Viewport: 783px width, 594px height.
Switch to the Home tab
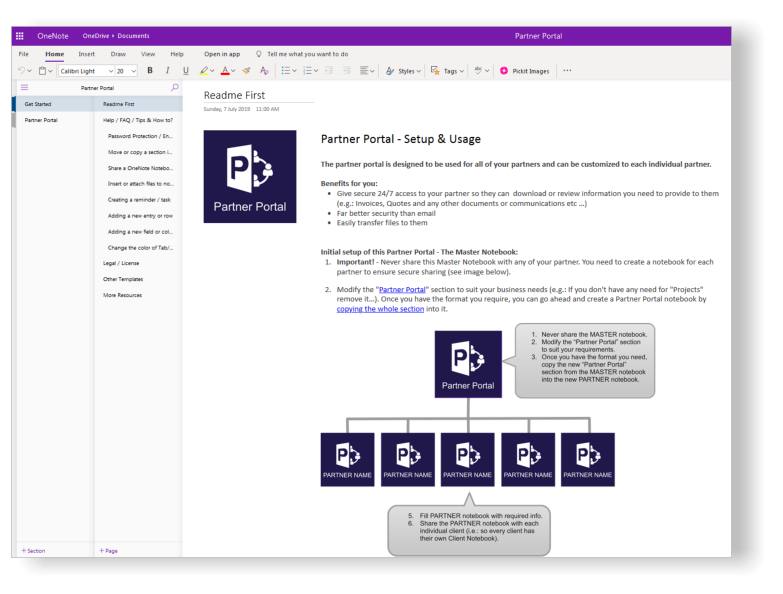pos(54,54)
